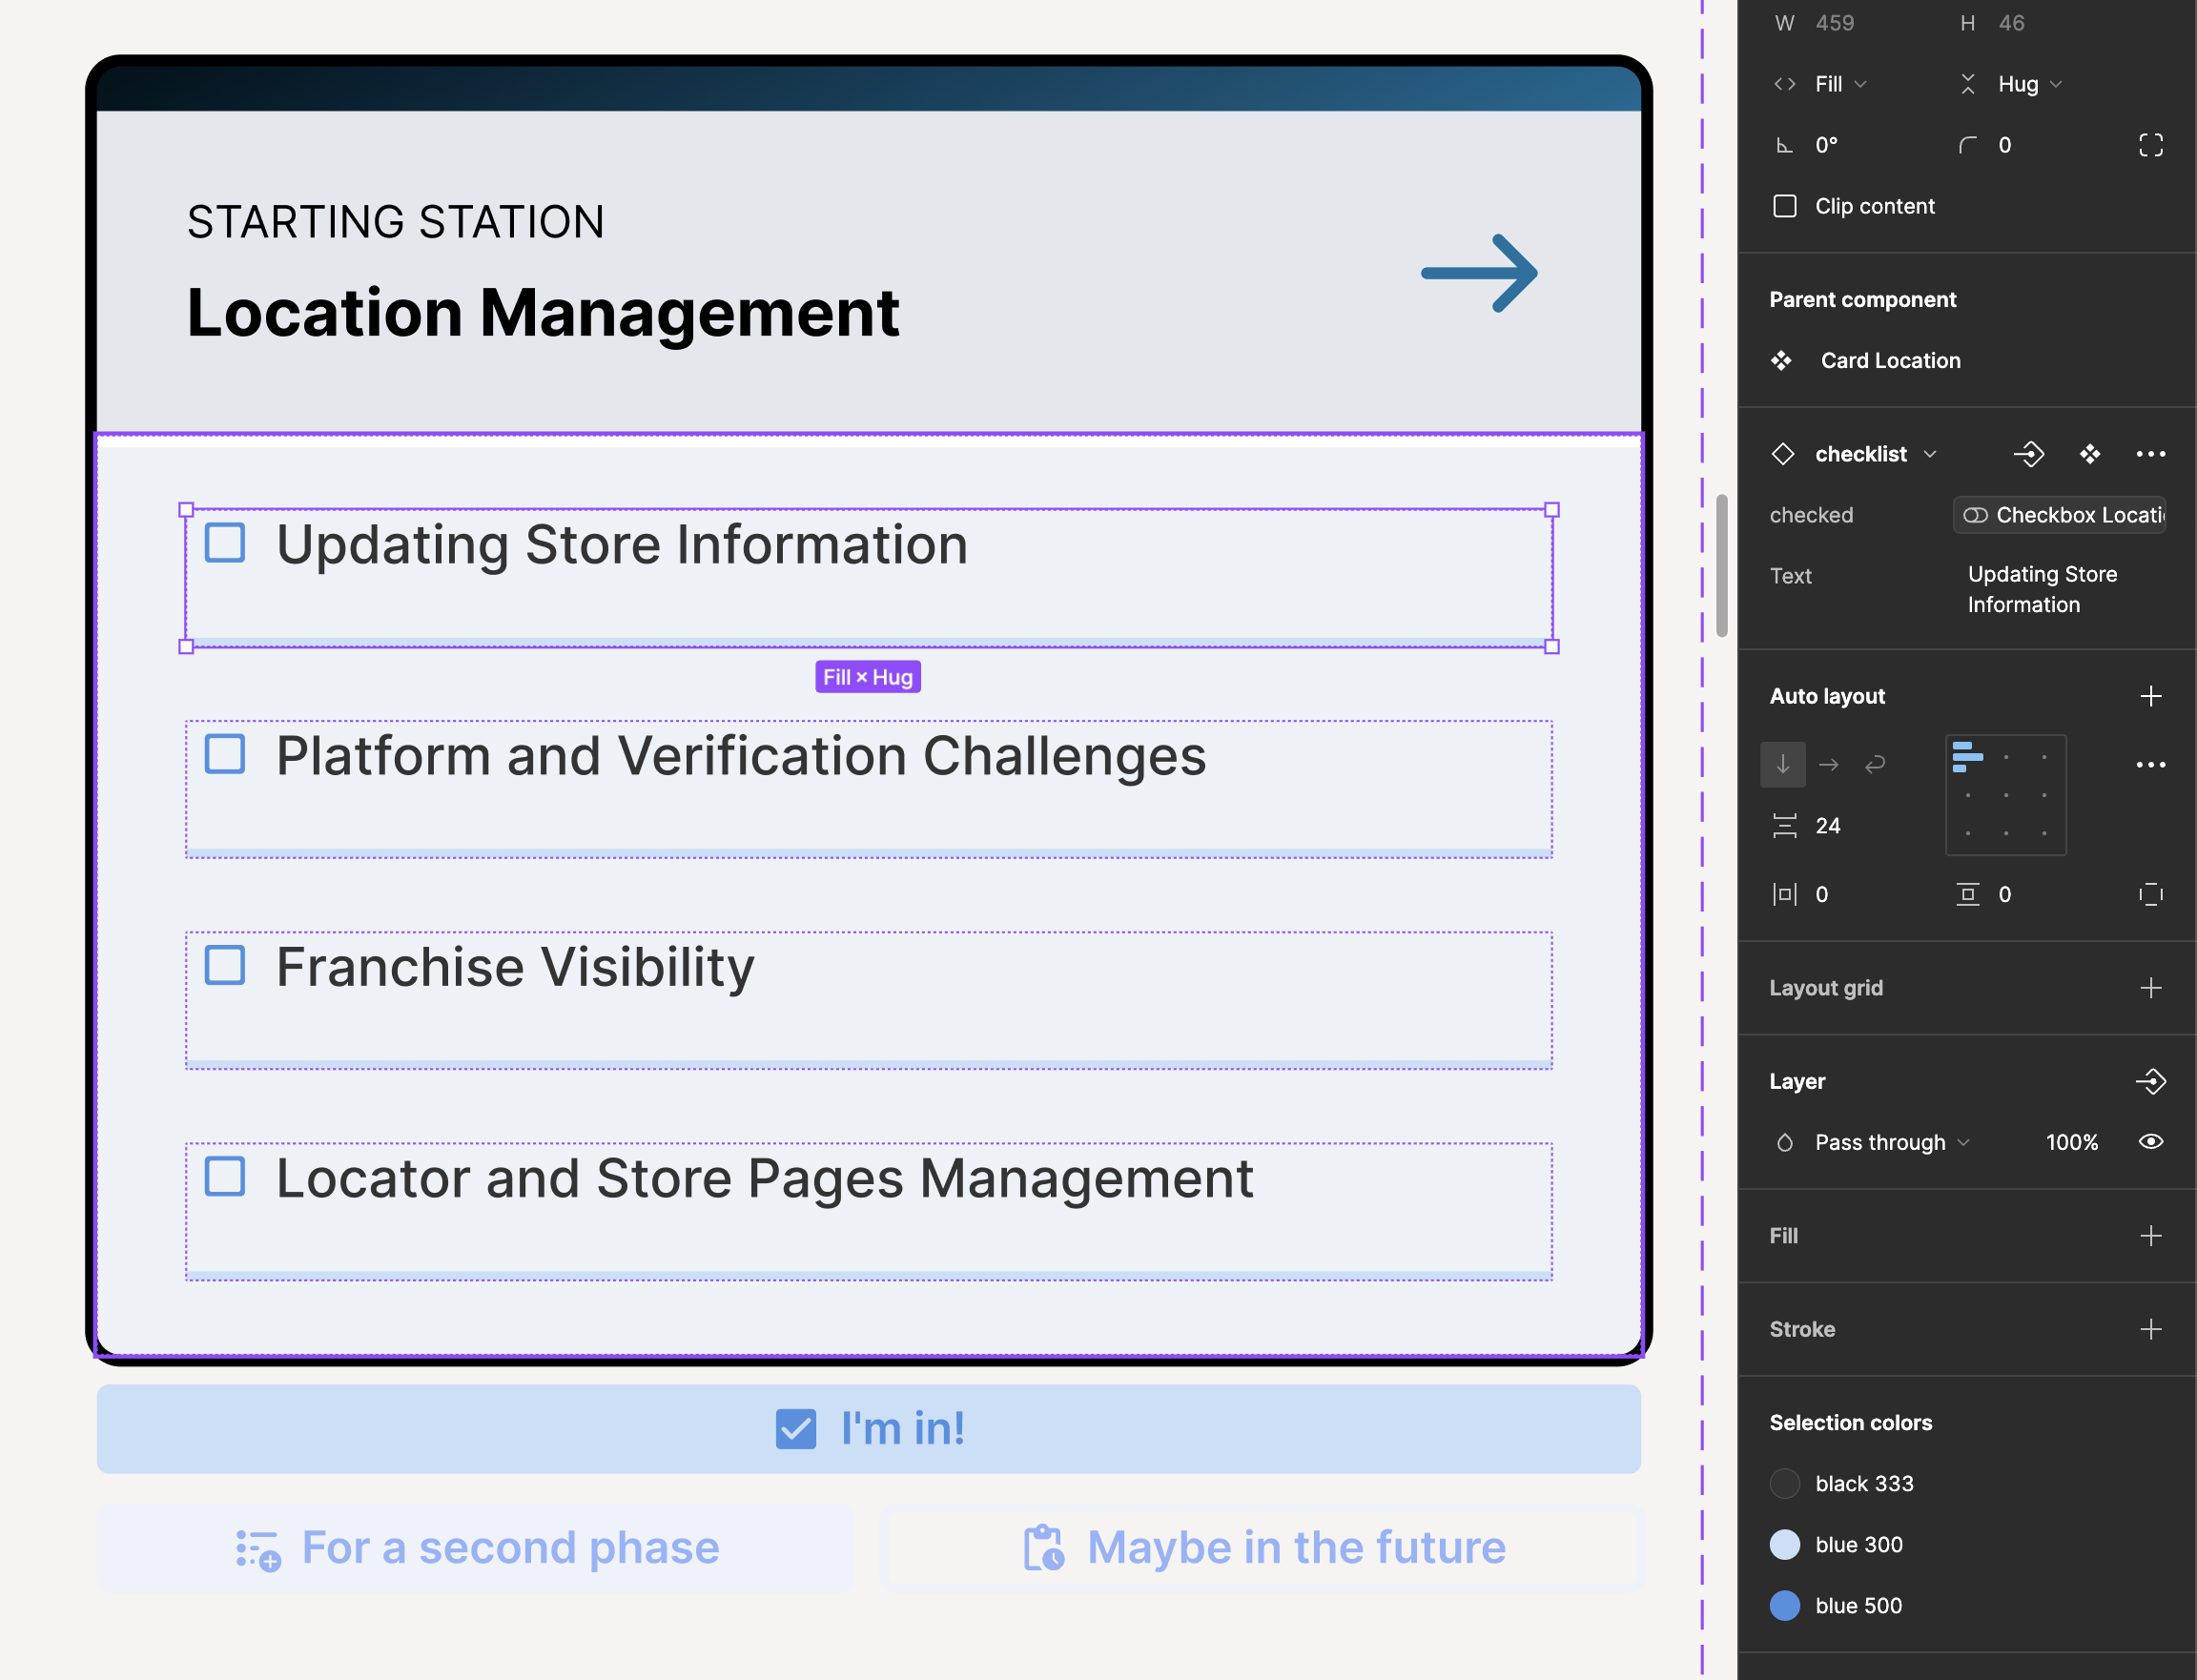This screenshot has height=1680, width=2197.
Task: Open the checklist instance more options menu
Action: 2151,454
